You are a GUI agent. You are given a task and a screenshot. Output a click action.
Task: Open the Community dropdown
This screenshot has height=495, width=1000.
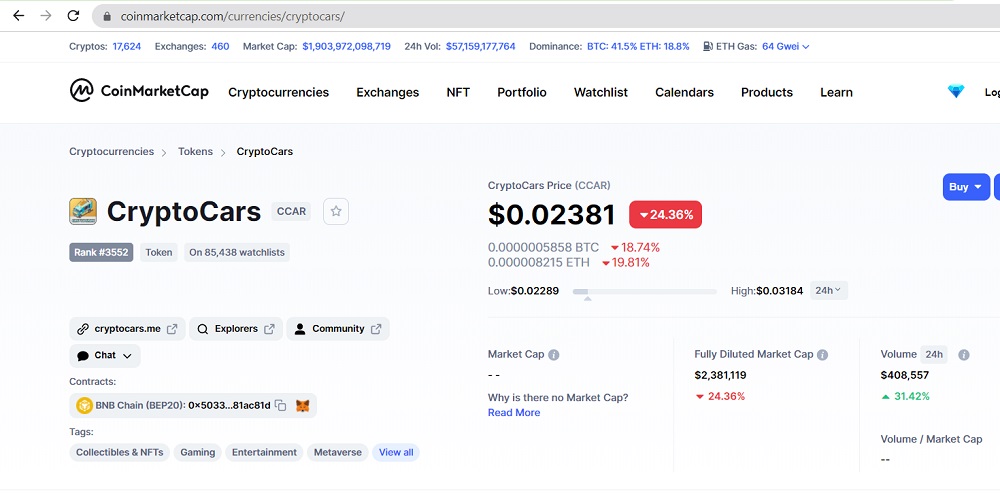(338, 329)
